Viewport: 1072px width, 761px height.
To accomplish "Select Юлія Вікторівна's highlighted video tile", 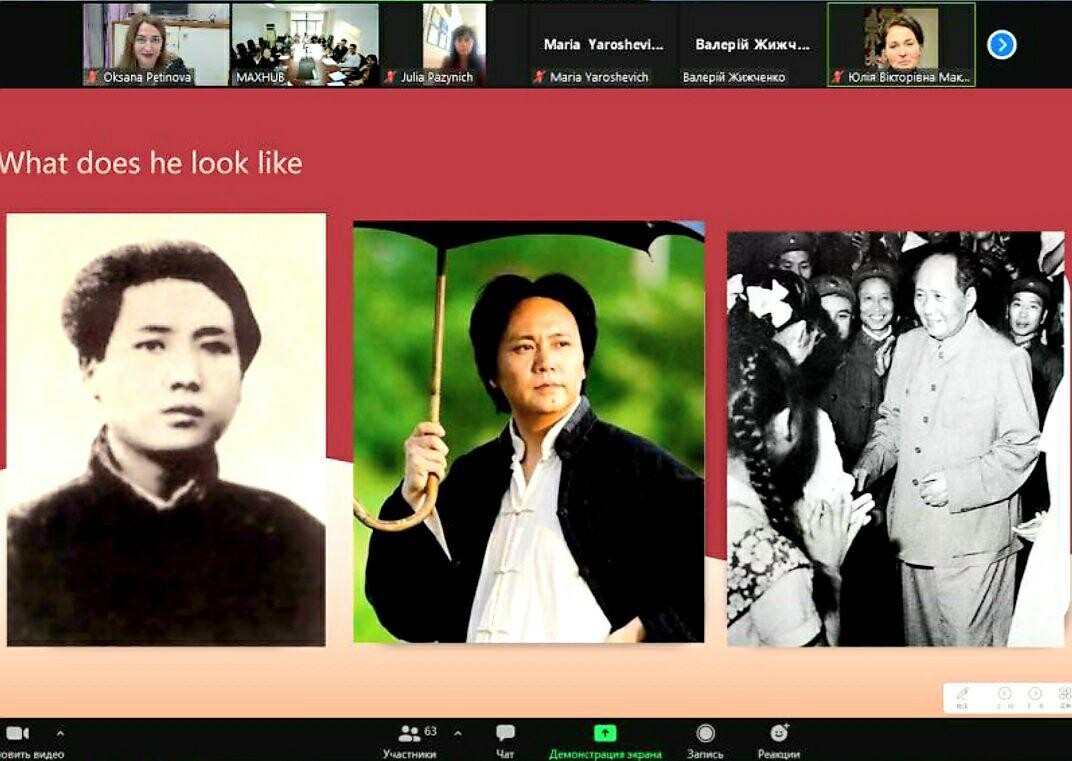I will pyautogui.click(x=901, y=44).
